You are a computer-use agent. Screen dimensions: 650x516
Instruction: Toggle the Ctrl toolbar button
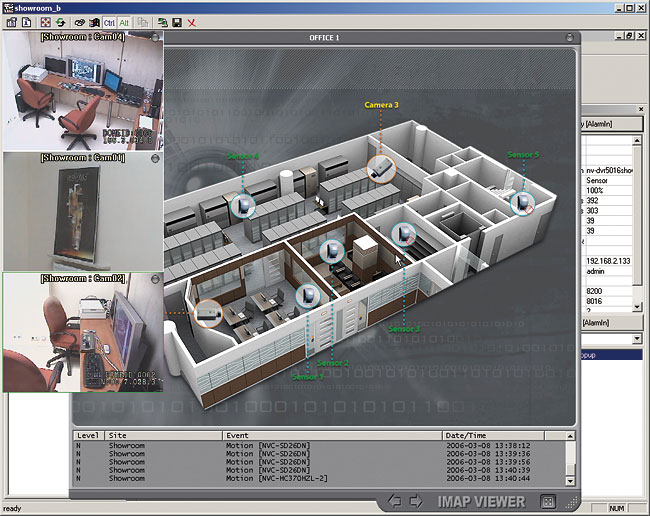pyautogui.click(x=109, y=23)
